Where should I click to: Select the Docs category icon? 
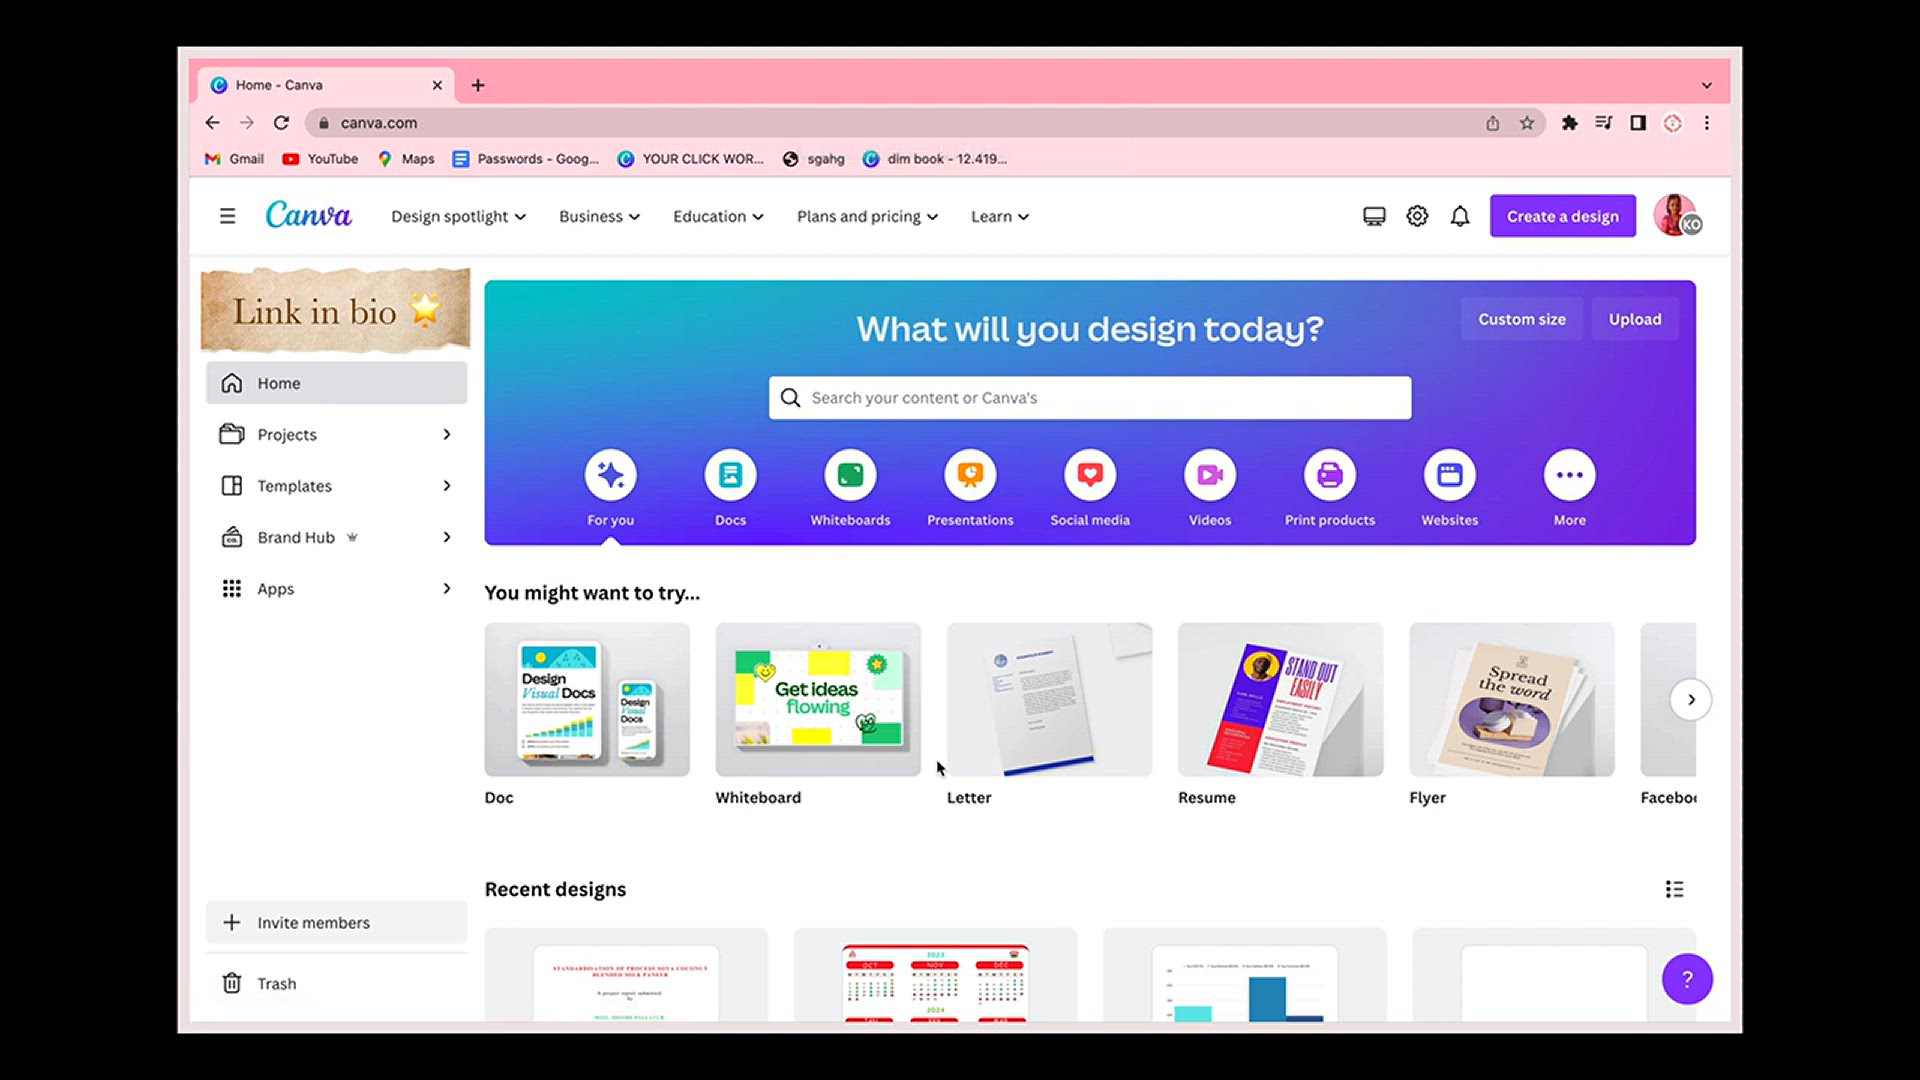click(730, 475)
